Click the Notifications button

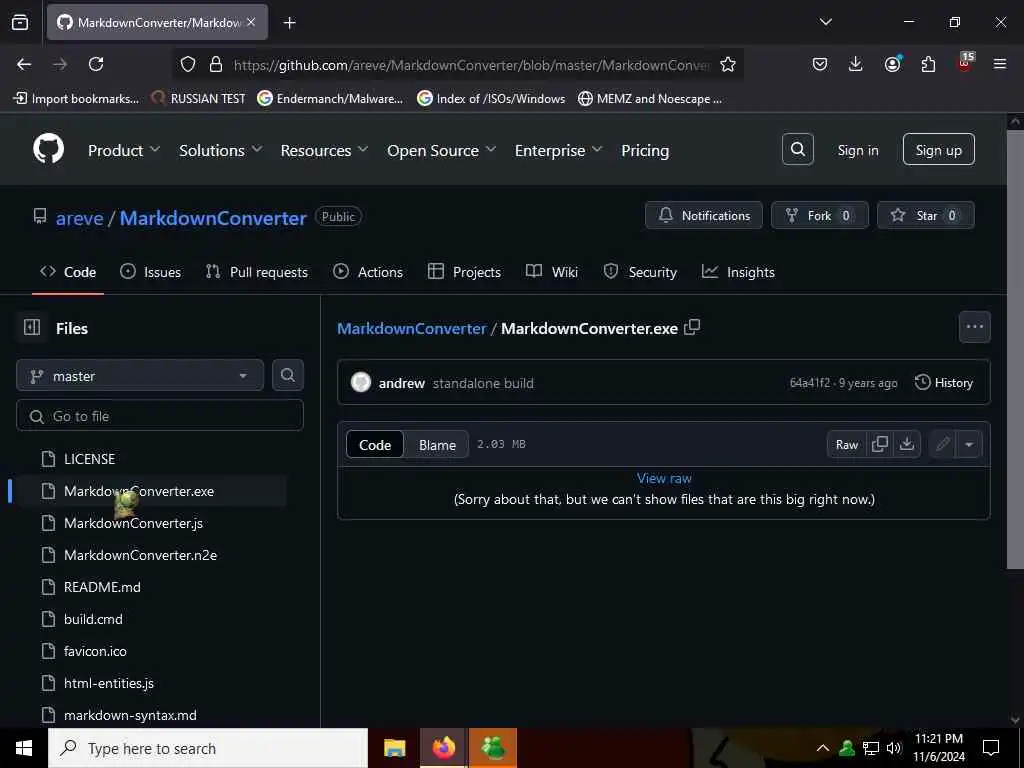point(703,215)
